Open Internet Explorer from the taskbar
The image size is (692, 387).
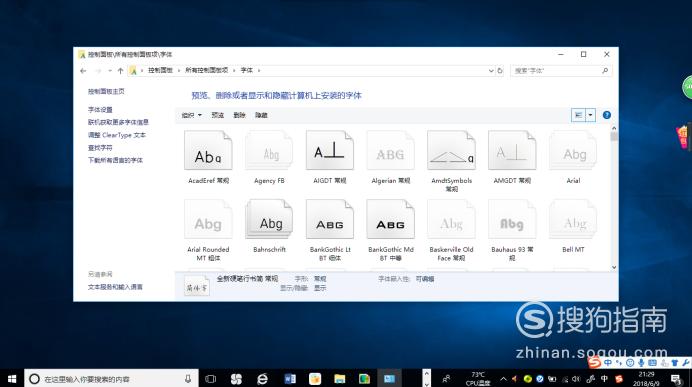coord(262,379)
